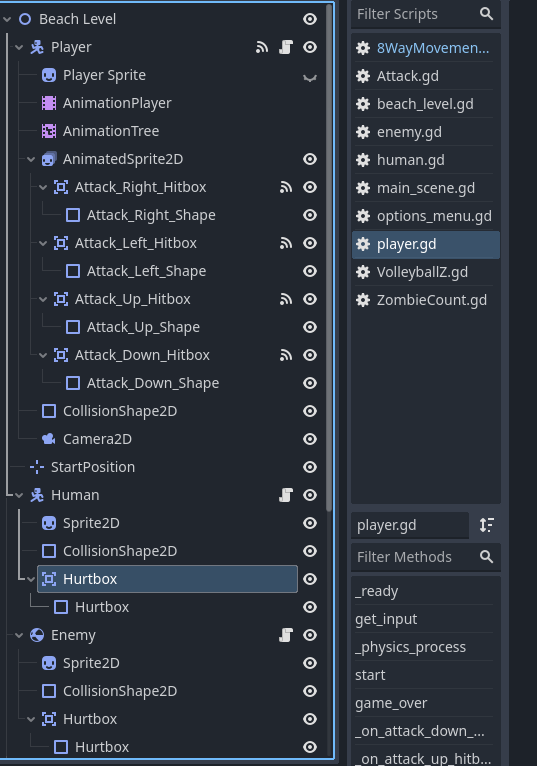
Task: Click signal icon on Attack_Right_Hitbox
Action: pos(286,187)
